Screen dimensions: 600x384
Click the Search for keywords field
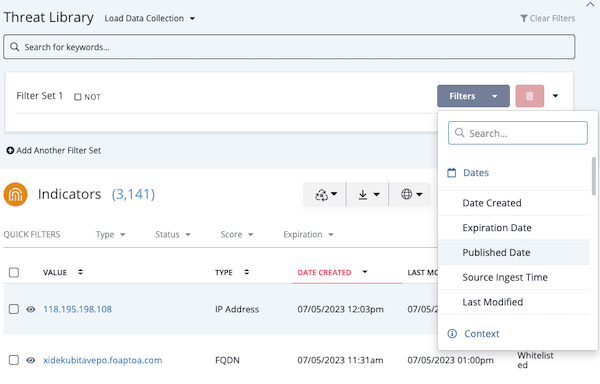289,47
